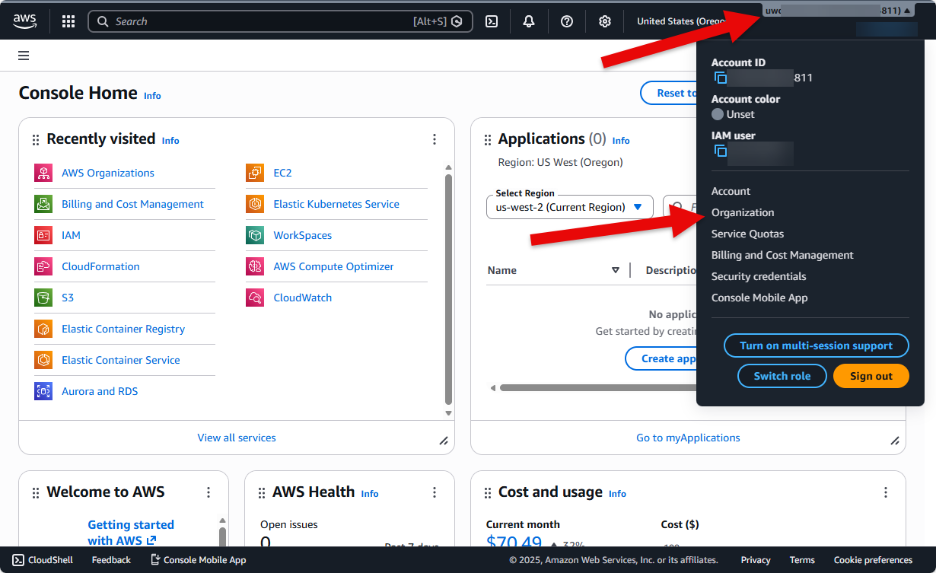Click the AWS logo
Screen dimensions: 936x573
24,21
